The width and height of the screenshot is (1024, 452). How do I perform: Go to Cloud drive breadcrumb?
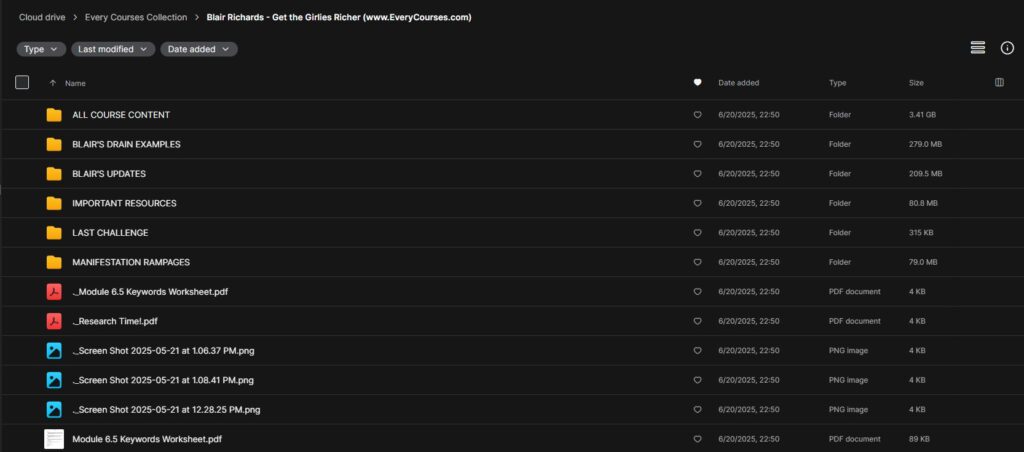point(42,18)
